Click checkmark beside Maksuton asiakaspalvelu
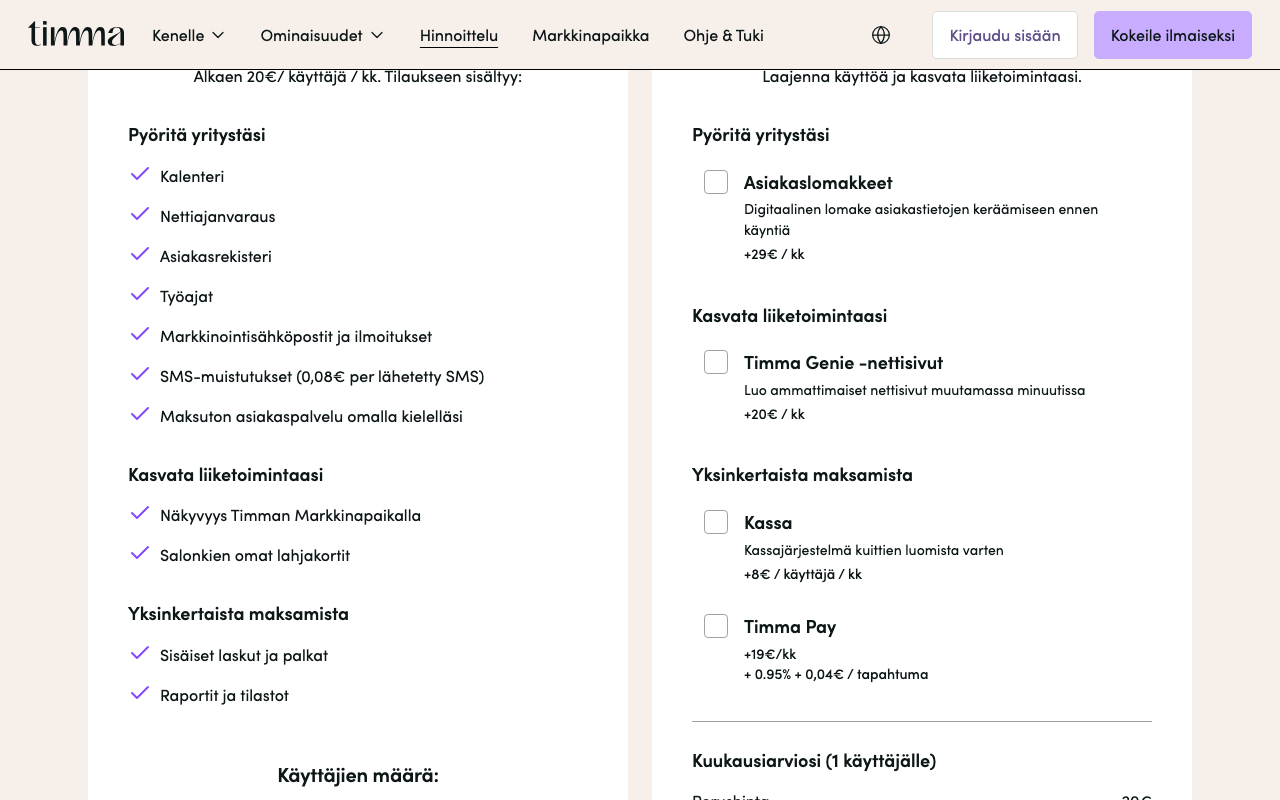1280x800 pixels. (x=140, y=414)
